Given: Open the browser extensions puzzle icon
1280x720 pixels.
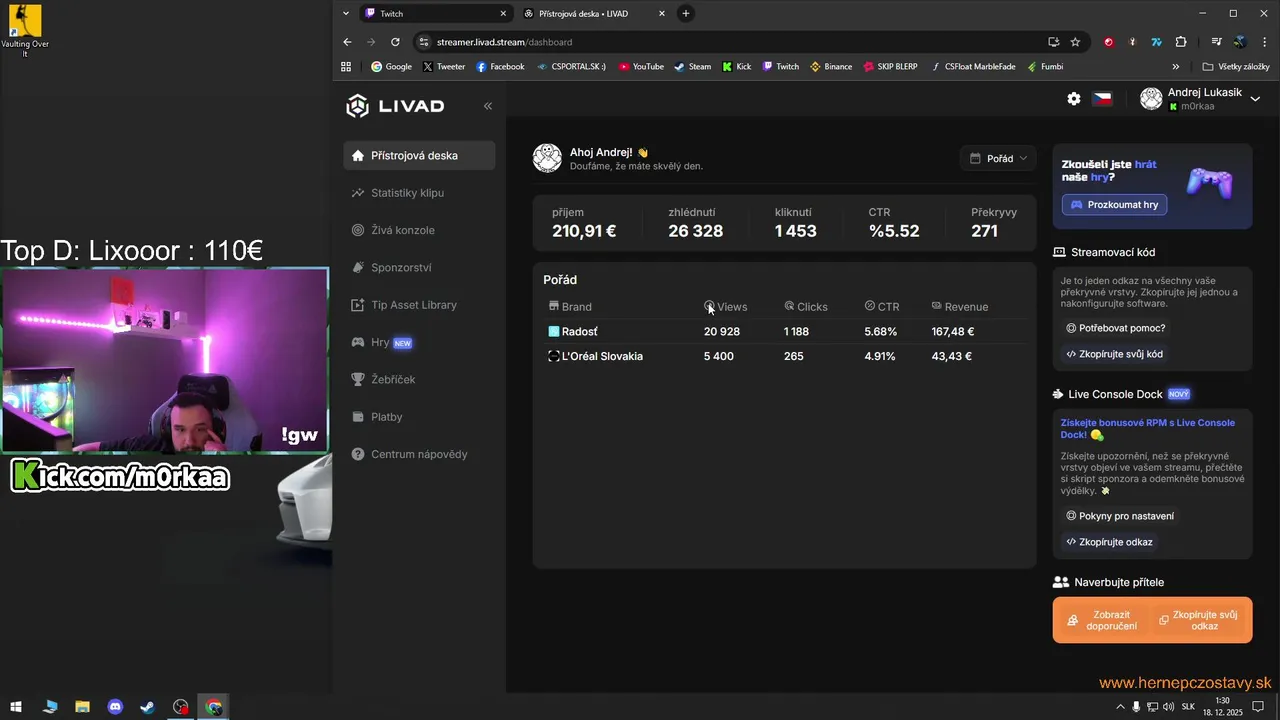Looking at the screenshot, I should pyautogui.click(x=1181, y=42).
